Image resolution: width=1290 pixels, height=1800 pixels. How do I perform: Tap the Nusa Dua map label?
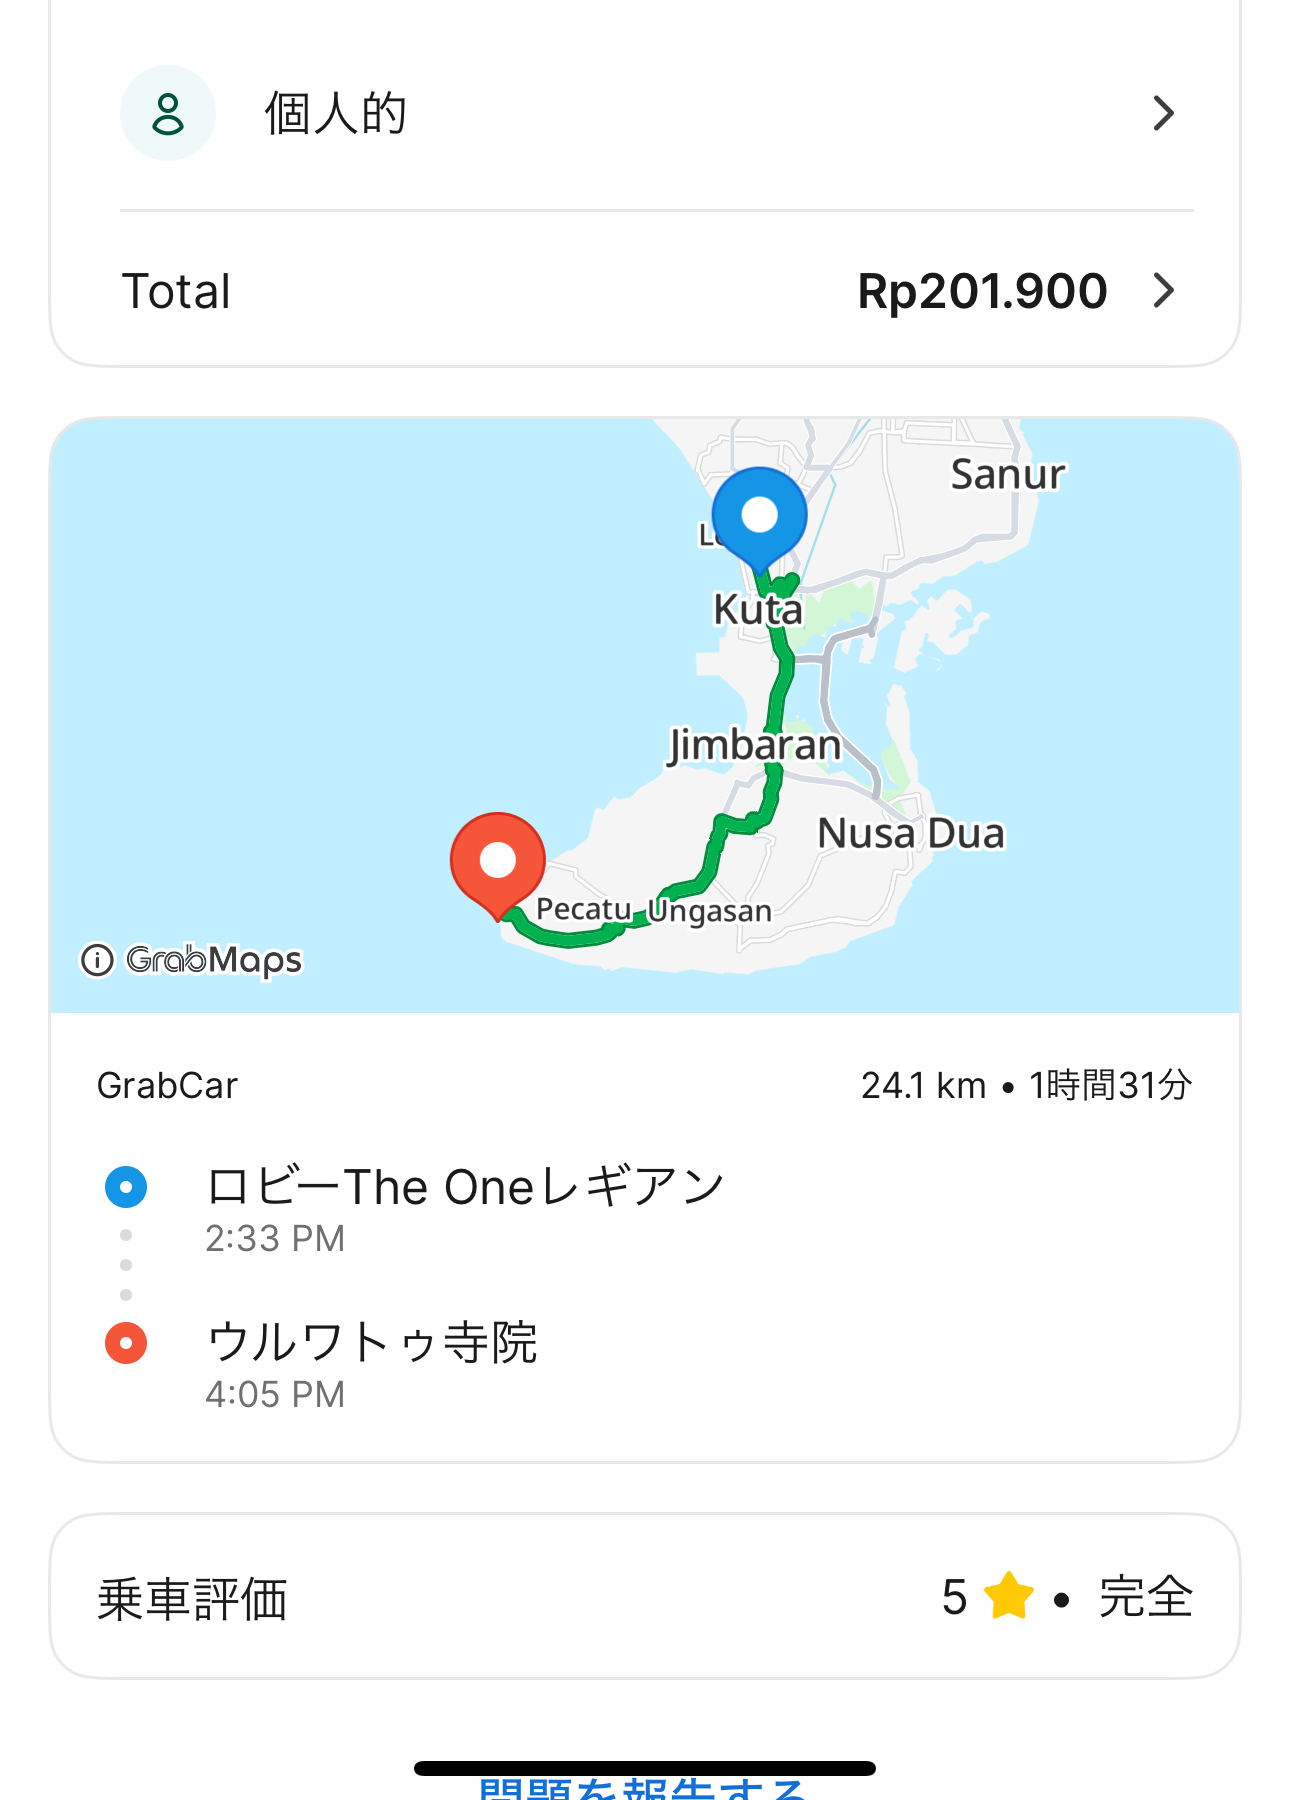click(x=911, y=833)
